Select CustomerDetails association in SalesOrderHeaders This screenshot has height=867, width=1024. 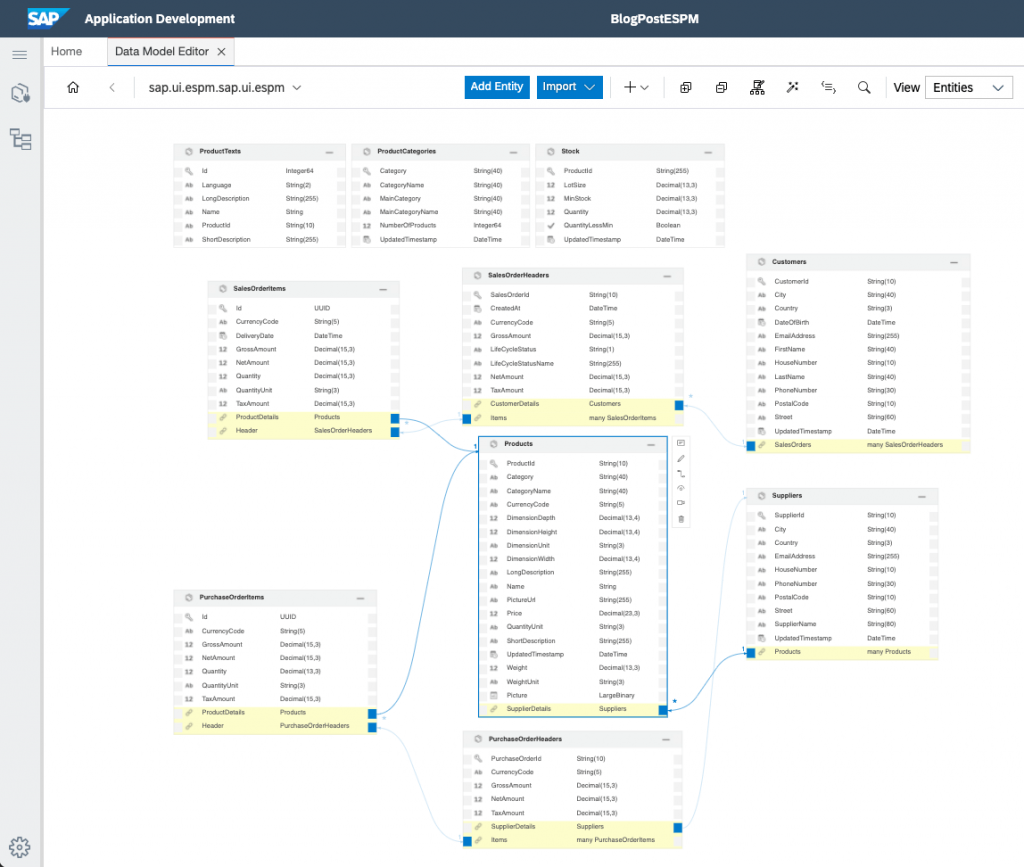pyautogui.click(x=573, y=404)
